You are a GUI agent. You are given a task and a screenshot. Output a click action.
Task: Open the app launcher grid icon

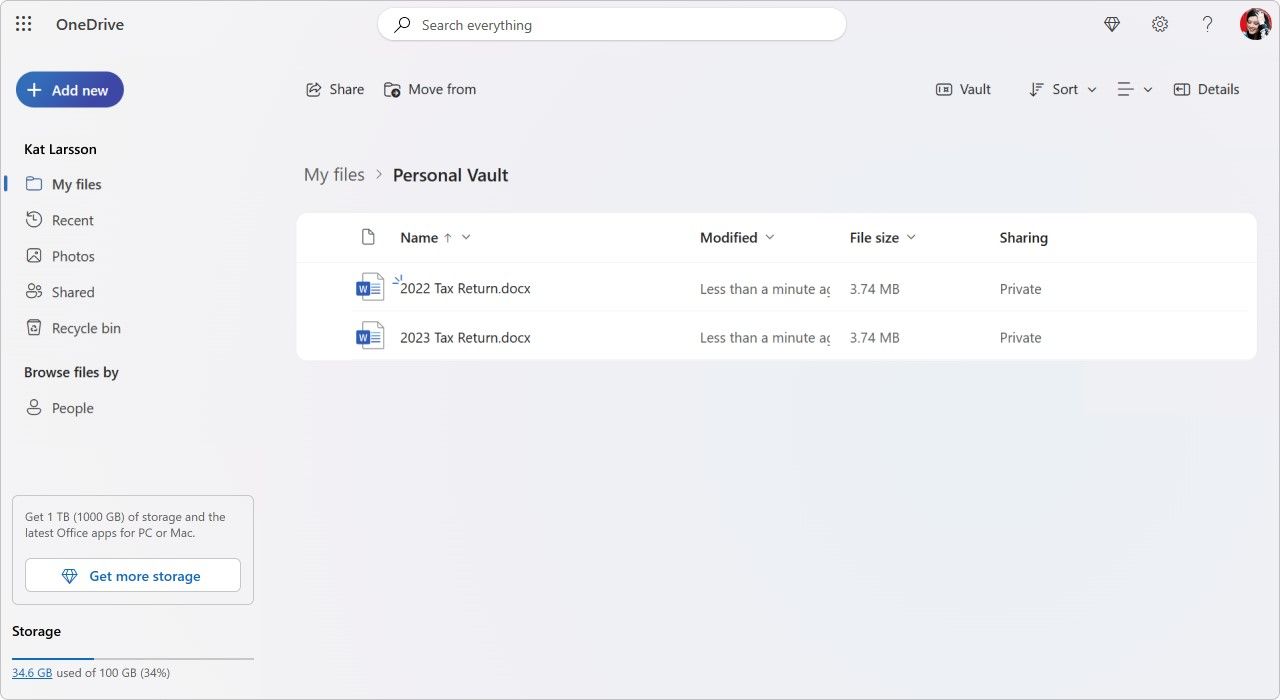click(x=24, y=24)
